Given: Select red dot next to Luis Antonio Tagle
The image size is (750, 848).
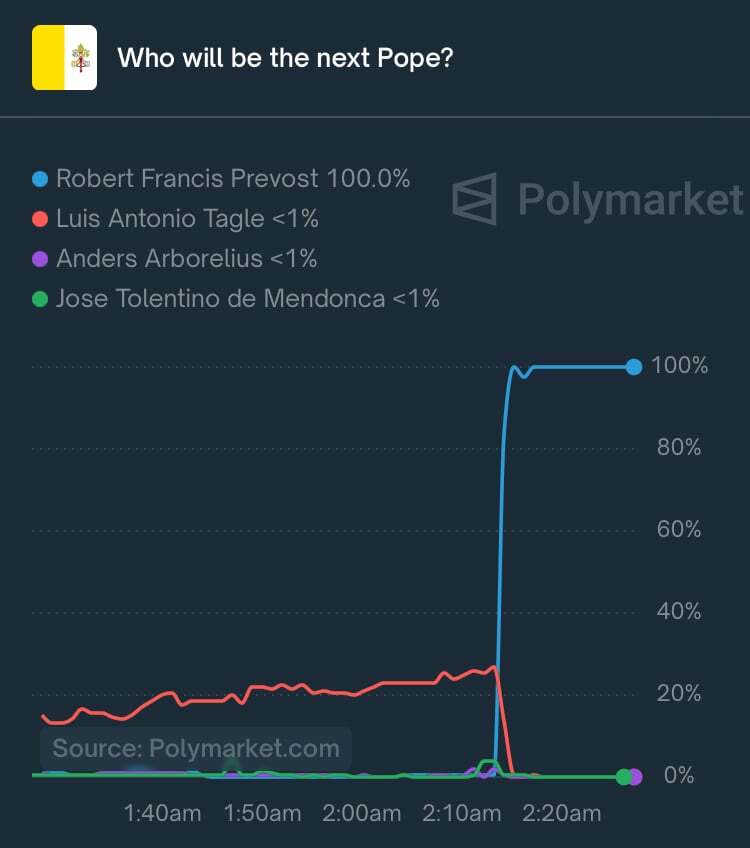Looking at the screenshot, I should tap(40, 219).
